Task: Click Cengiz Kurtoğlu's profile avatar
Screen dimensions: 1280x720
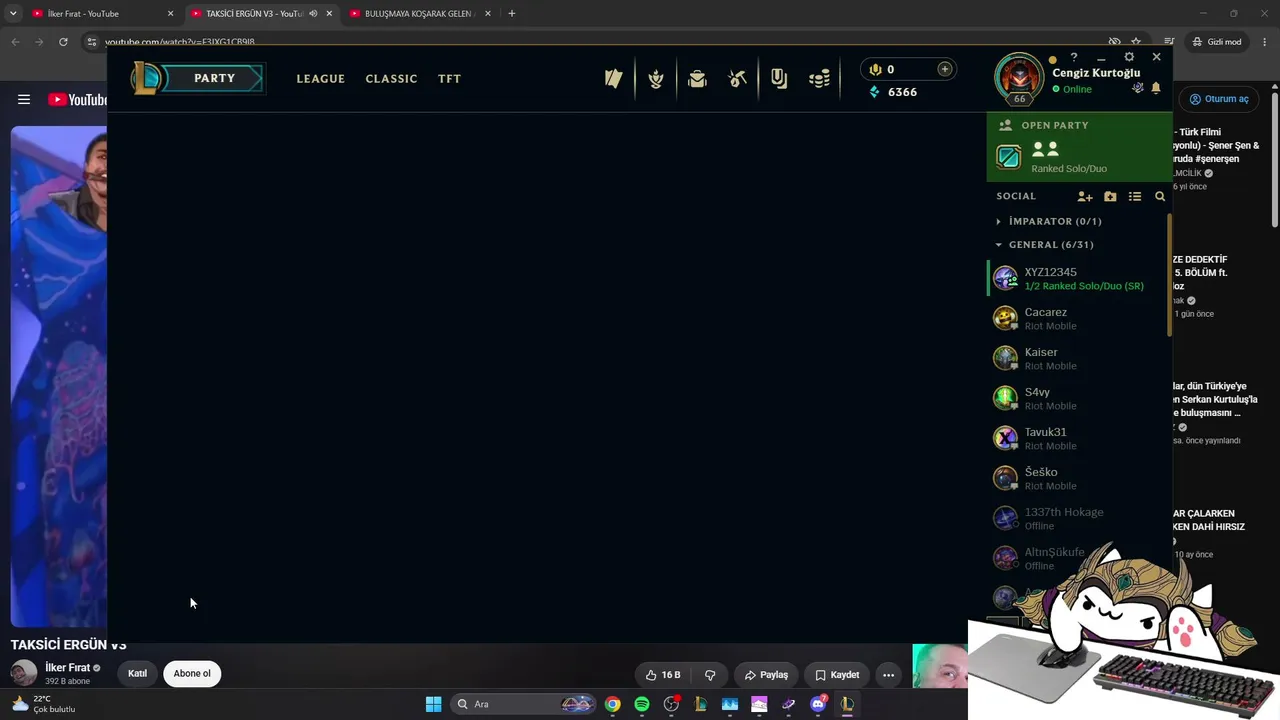Action: point(1019,77)
